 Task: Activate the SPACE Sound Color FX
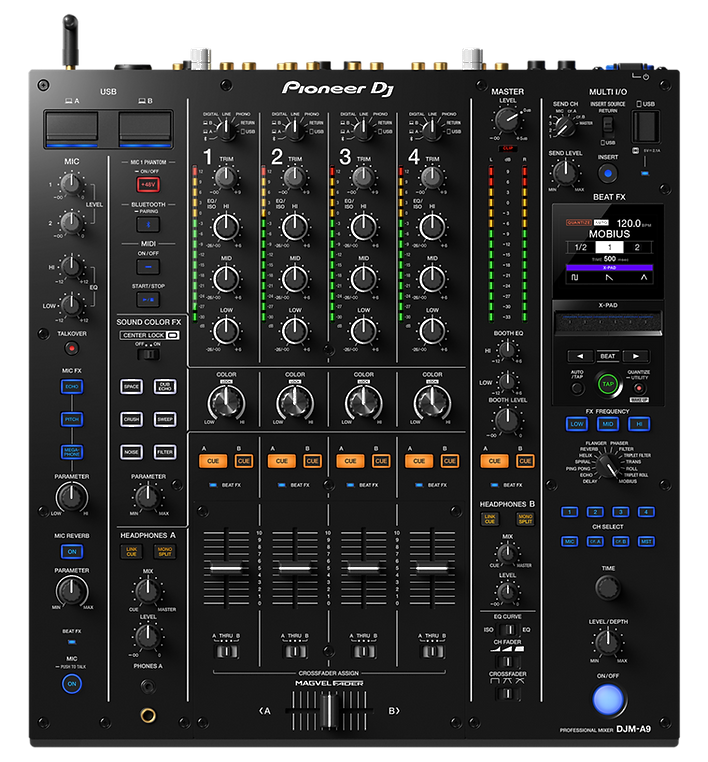pyautogui.click(x=131, y=387)
